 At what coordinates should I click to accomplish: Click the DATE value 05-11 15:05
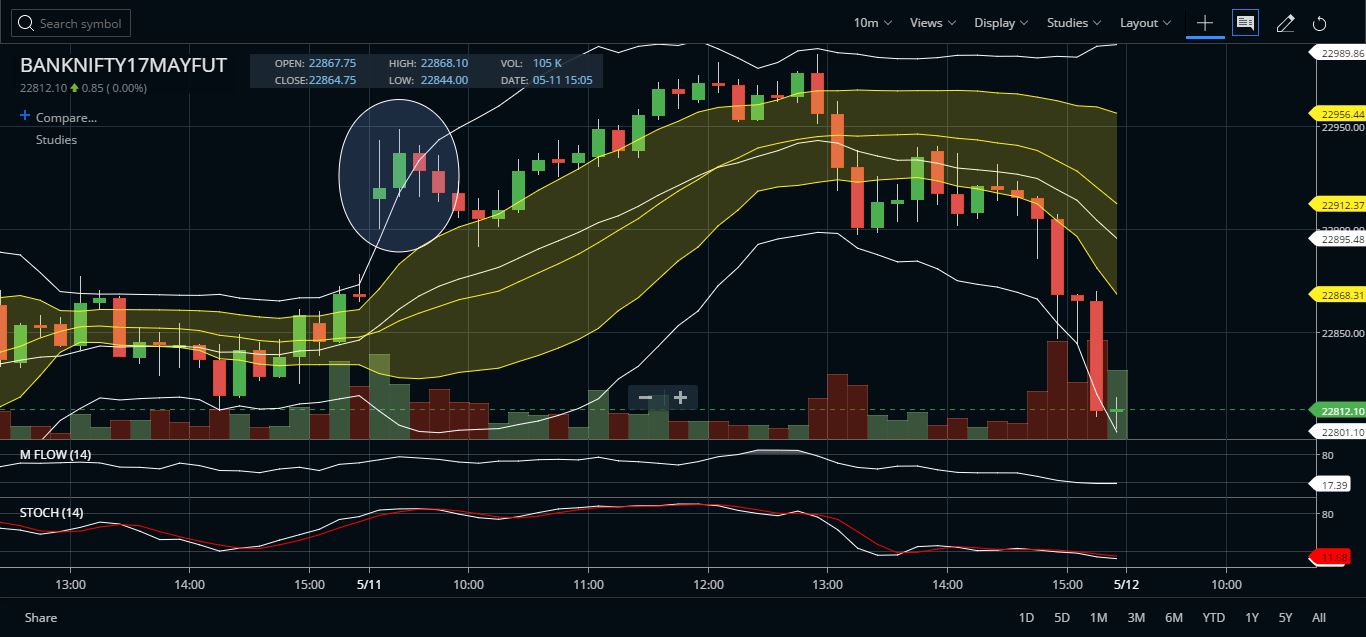(x=562, y=80)
